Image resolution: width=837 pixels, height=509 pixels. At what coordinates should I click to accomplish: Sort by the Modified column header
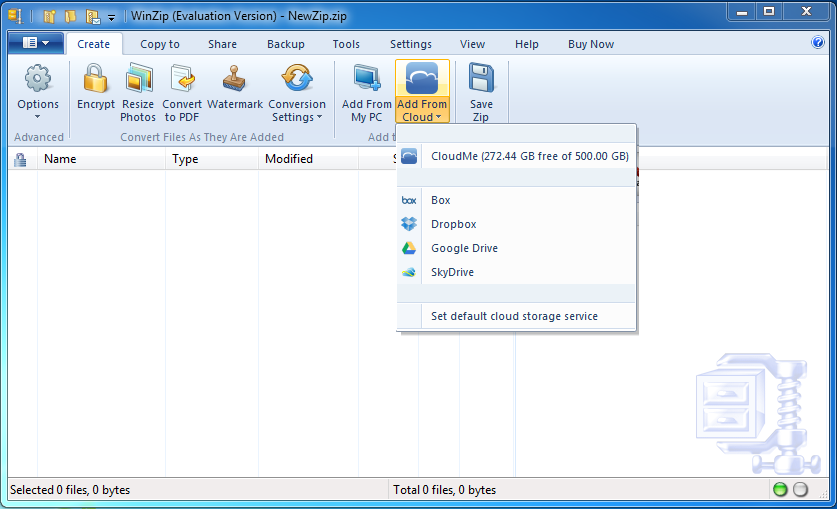pos(309,159)
